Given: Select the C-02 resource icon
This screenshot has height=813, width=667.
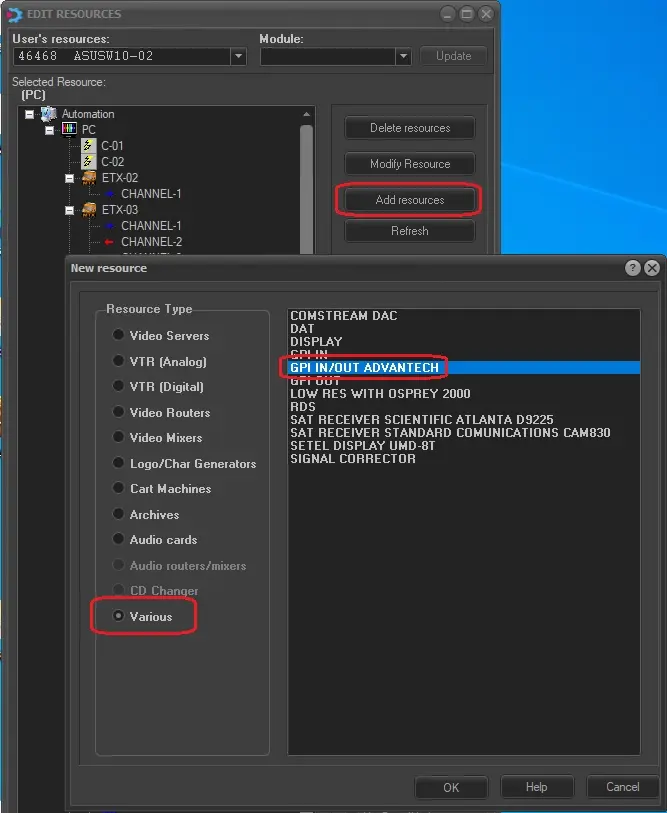Looking at the screenshot, I should click(88, 162).
